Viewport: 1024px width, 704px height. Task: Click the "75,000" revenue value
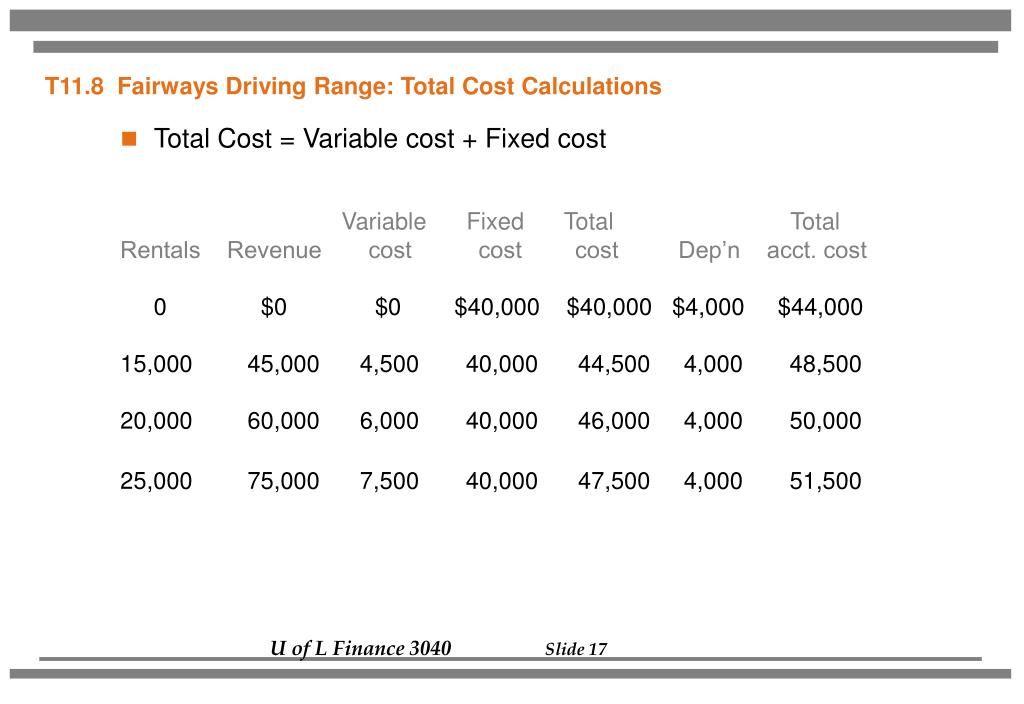point(283,481)
